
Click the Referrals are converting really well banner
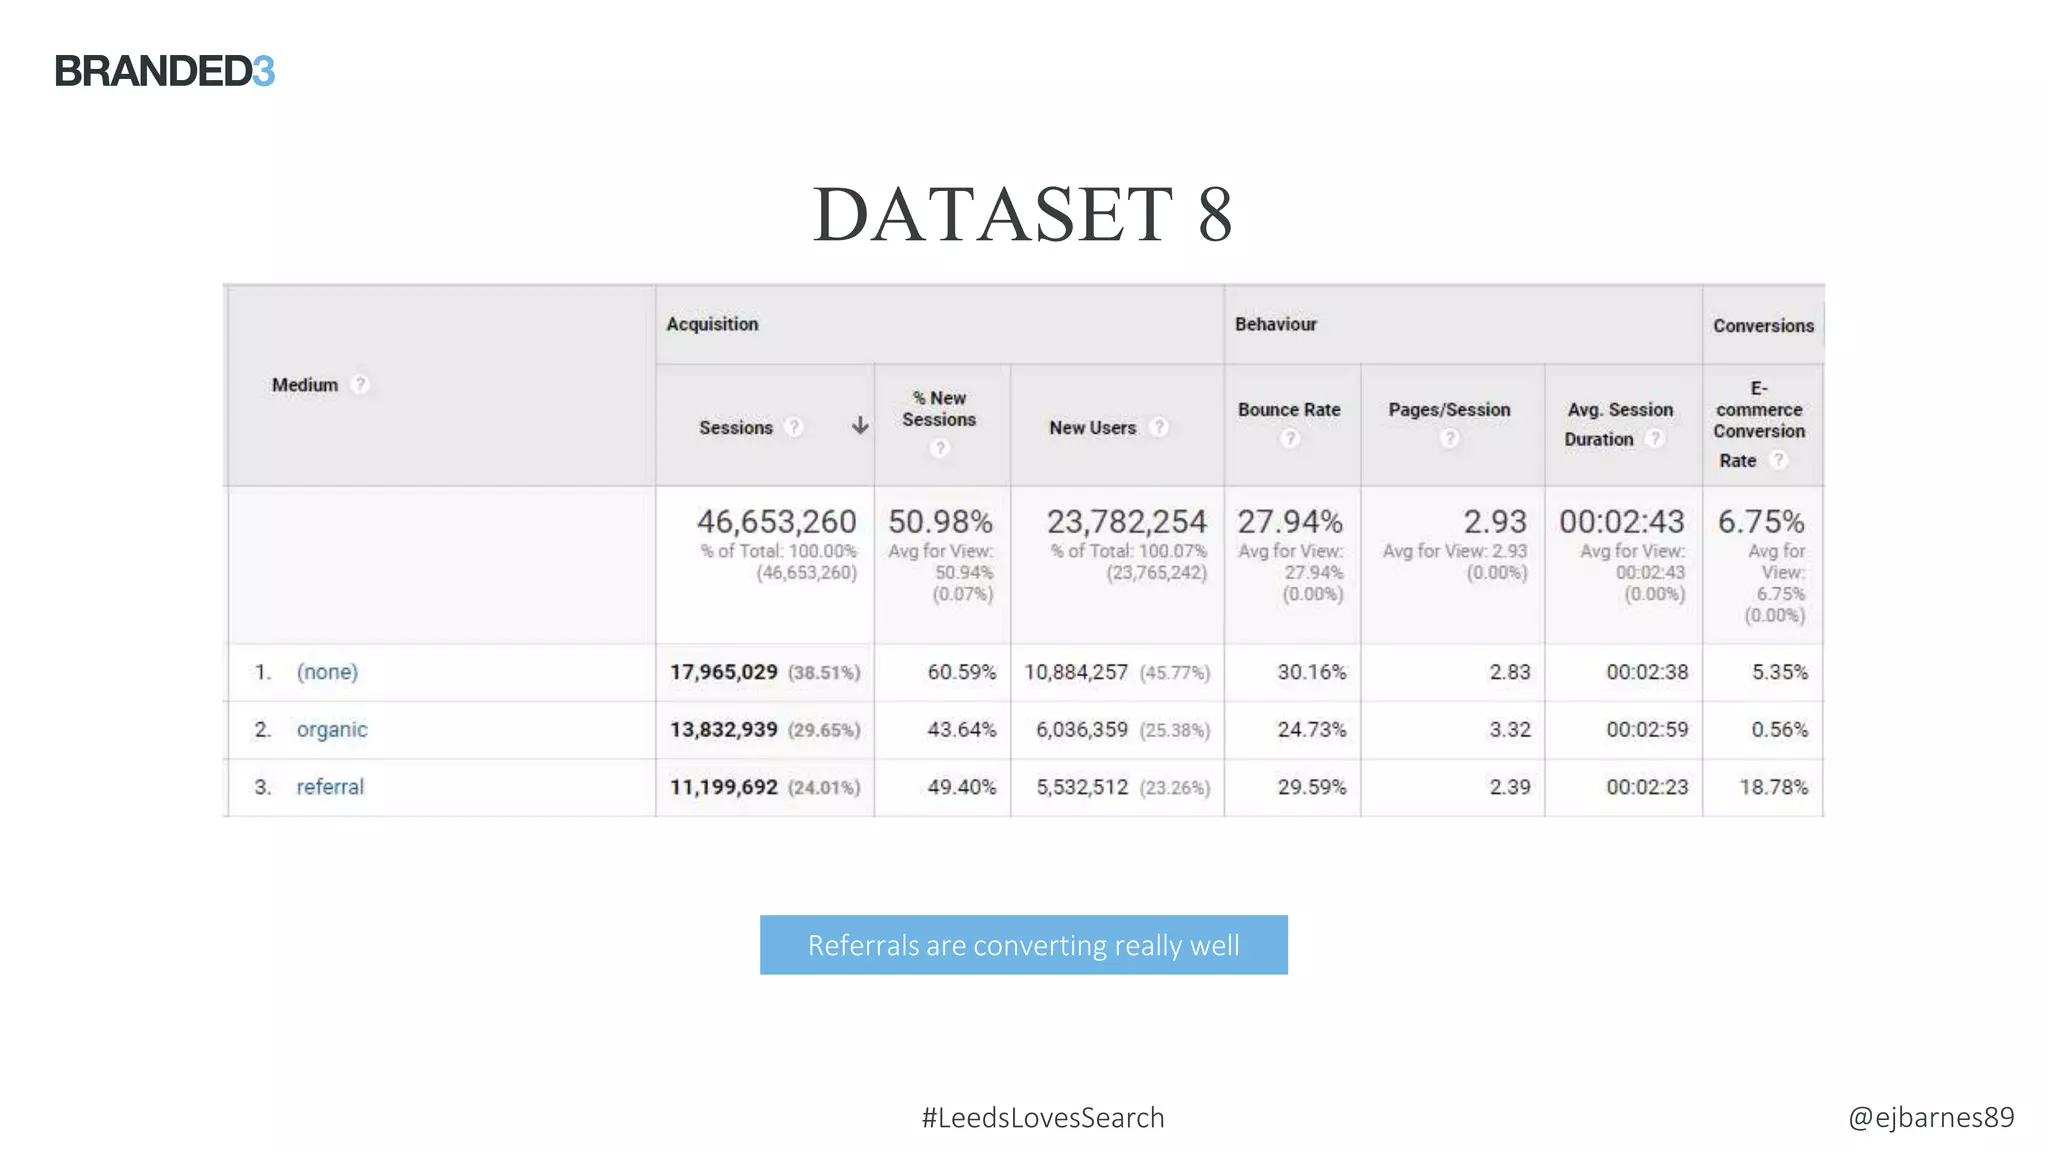(x=1023, y=945)
